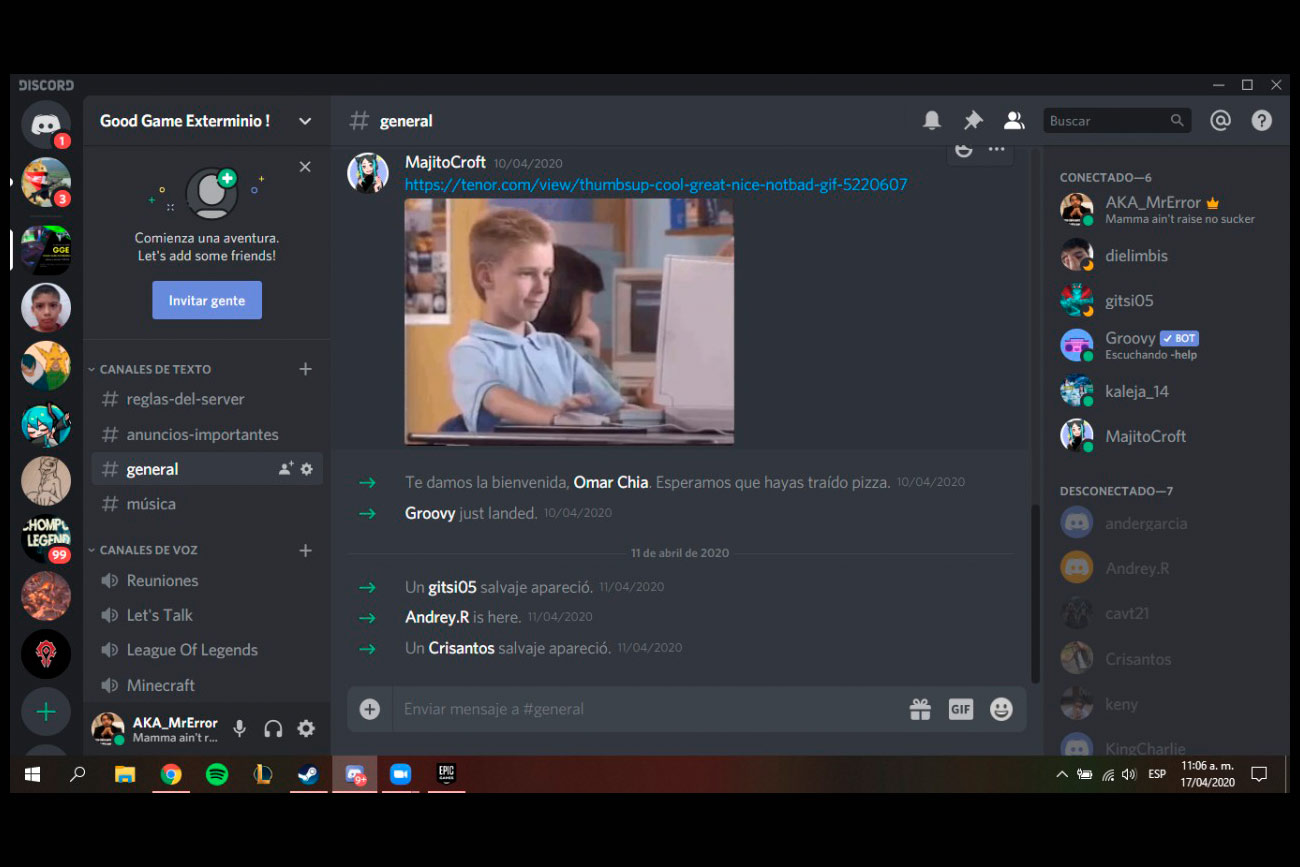Edit general channel settings gear

pyautogui.click(x=307, y=469)
